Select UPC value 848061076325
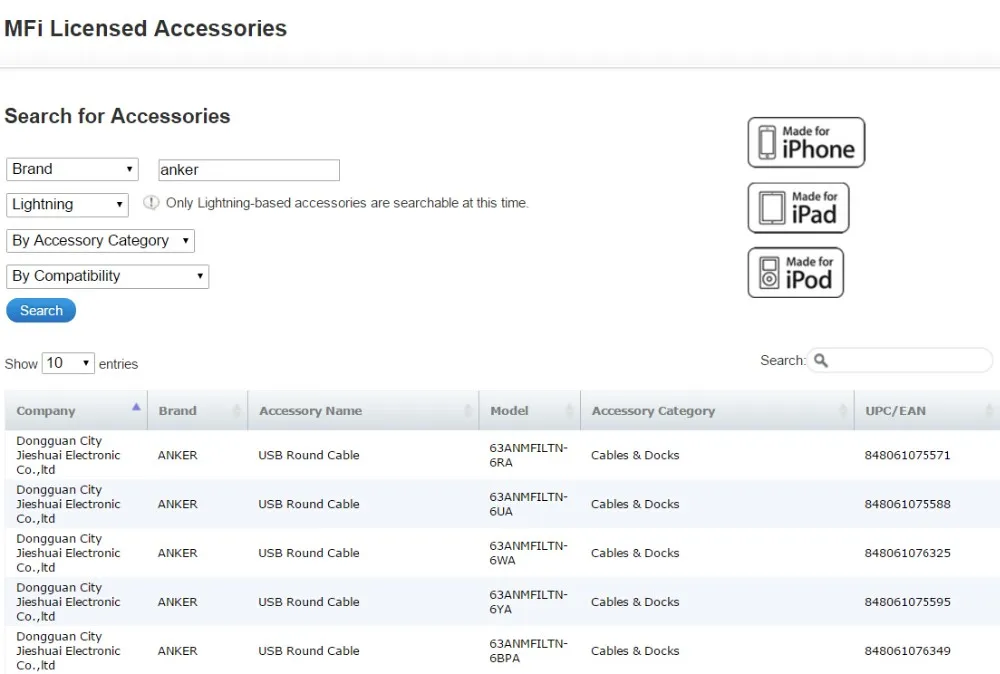Screen dimensions: 1000x674 tap(908, 553)
